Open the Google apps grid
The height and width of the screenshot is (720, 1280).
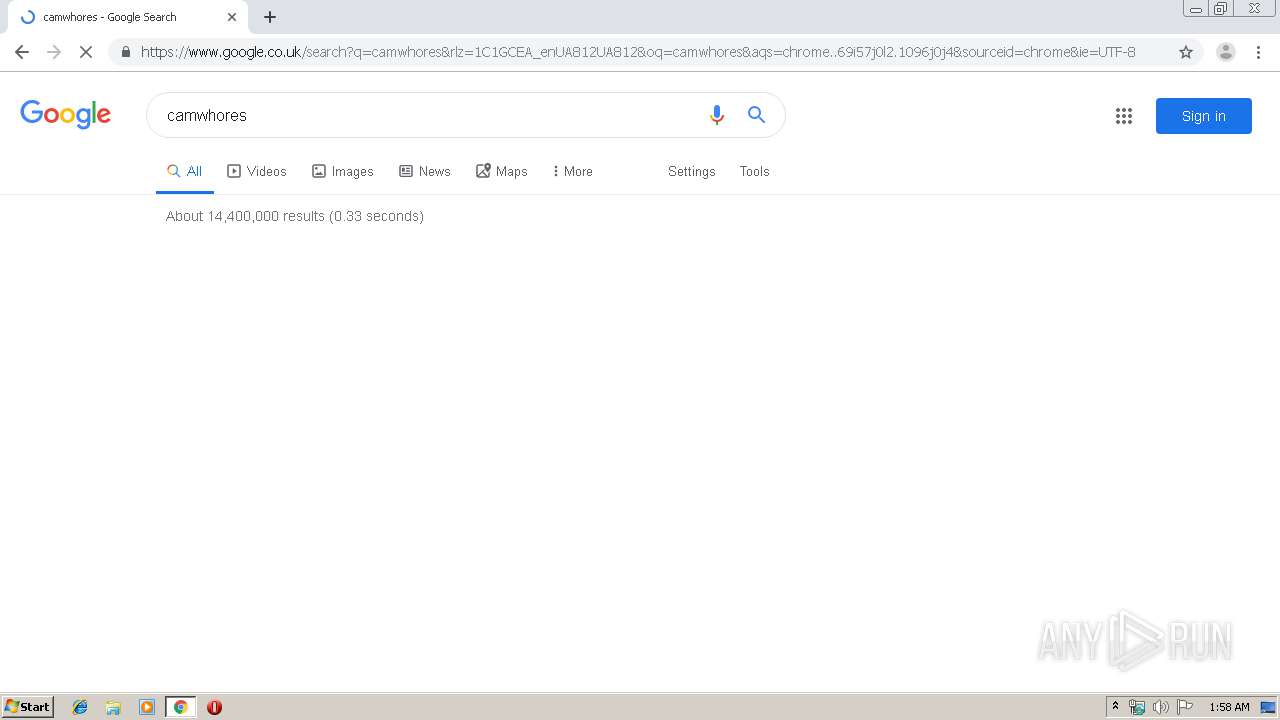point(1124,116)
